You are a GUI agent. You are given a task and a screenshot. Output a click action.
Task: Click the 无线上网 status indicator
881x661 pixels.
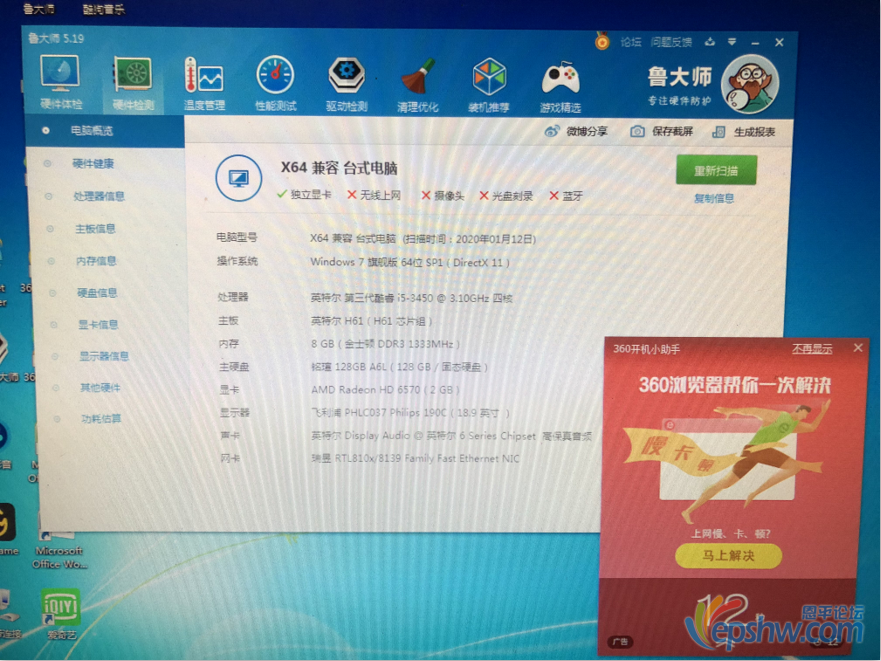(x=374, y=195)
